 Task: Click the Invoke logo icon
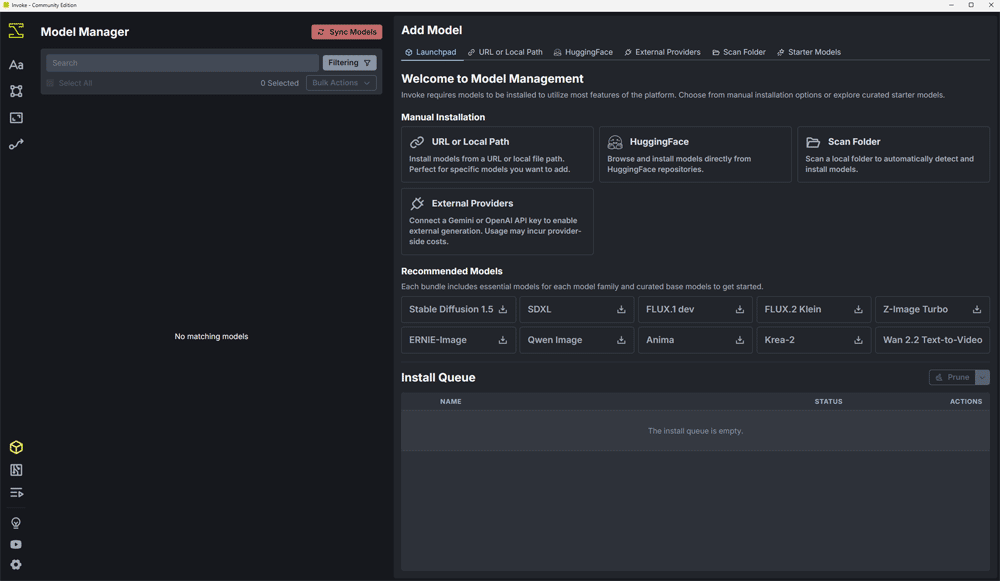click(x=16, y=31)
